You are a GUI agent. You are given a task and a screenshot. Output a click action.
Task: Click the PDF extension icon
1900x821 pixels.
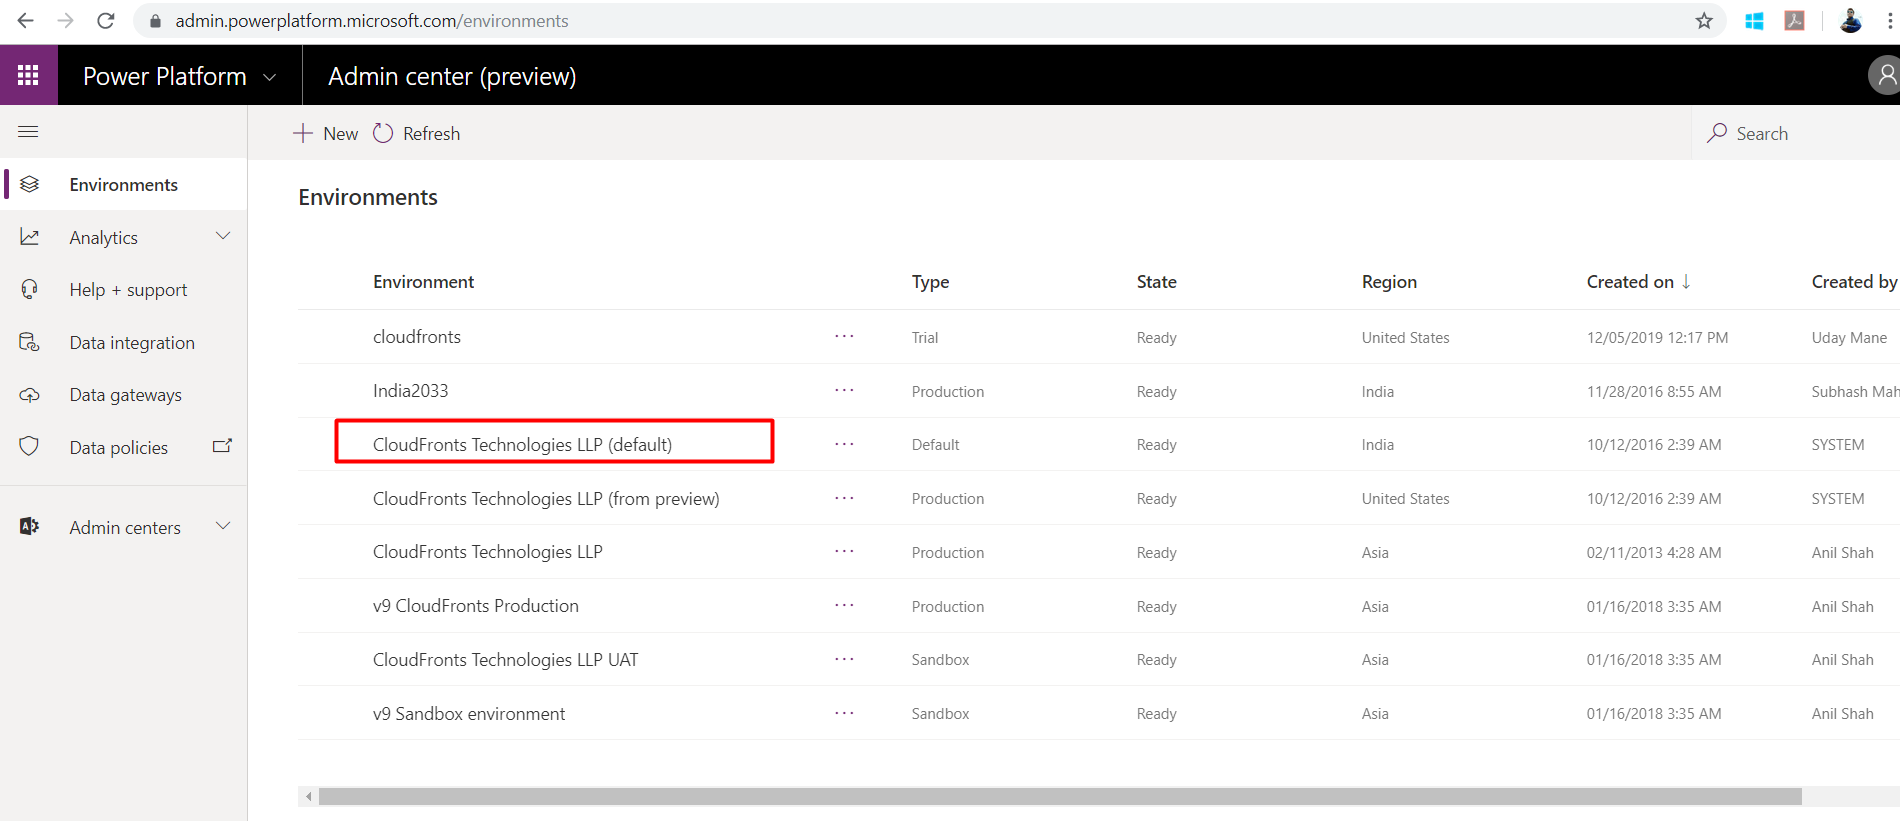(1795, 21)
